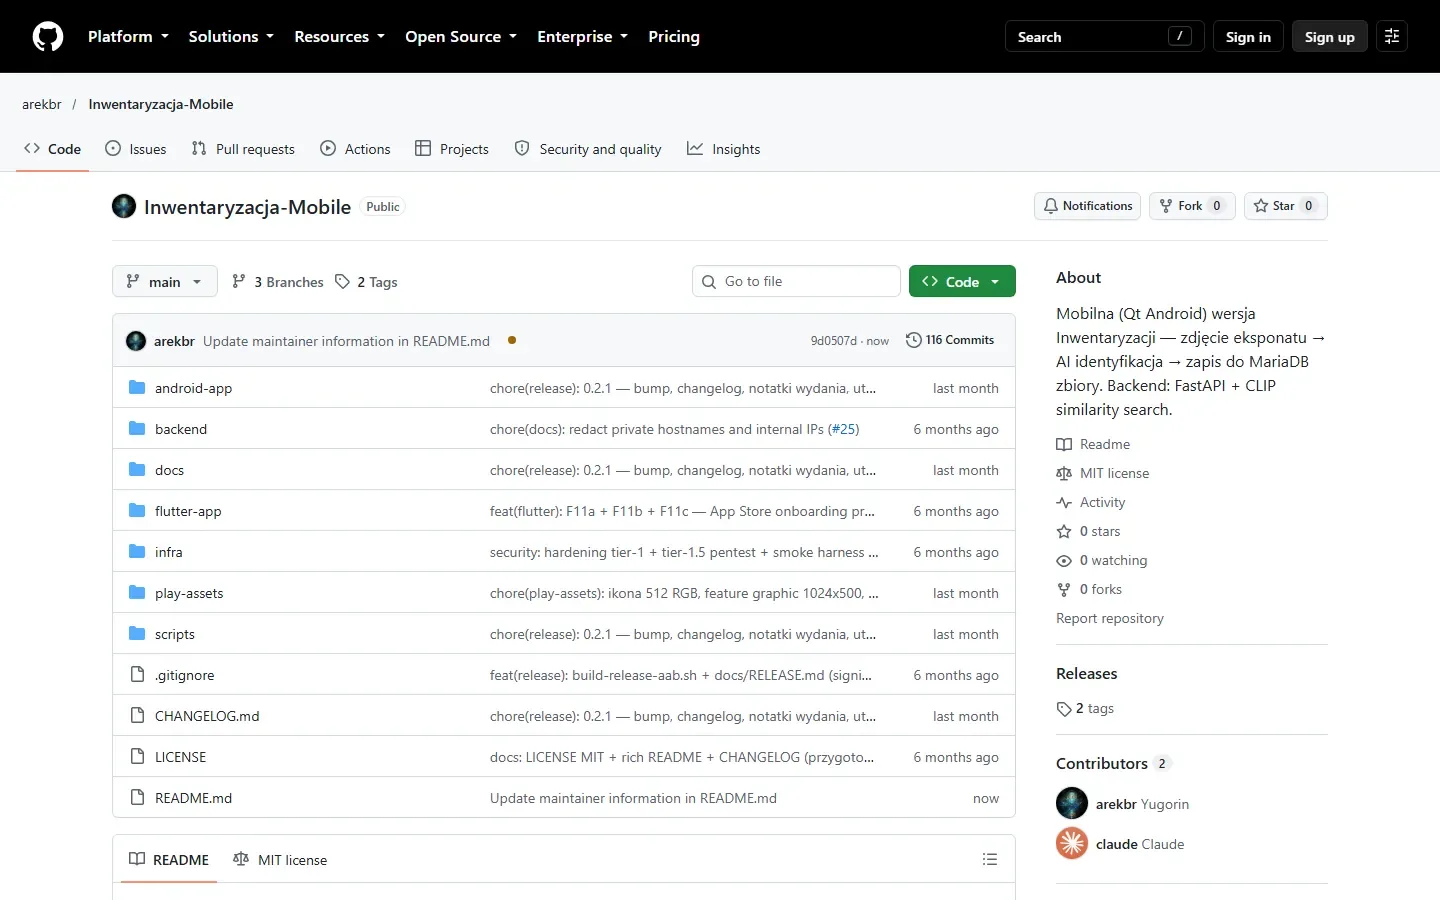This screenshot has width=1440, height=900.
Task: Open the claude contributor avatar
Action: [x=1072, y=843]
